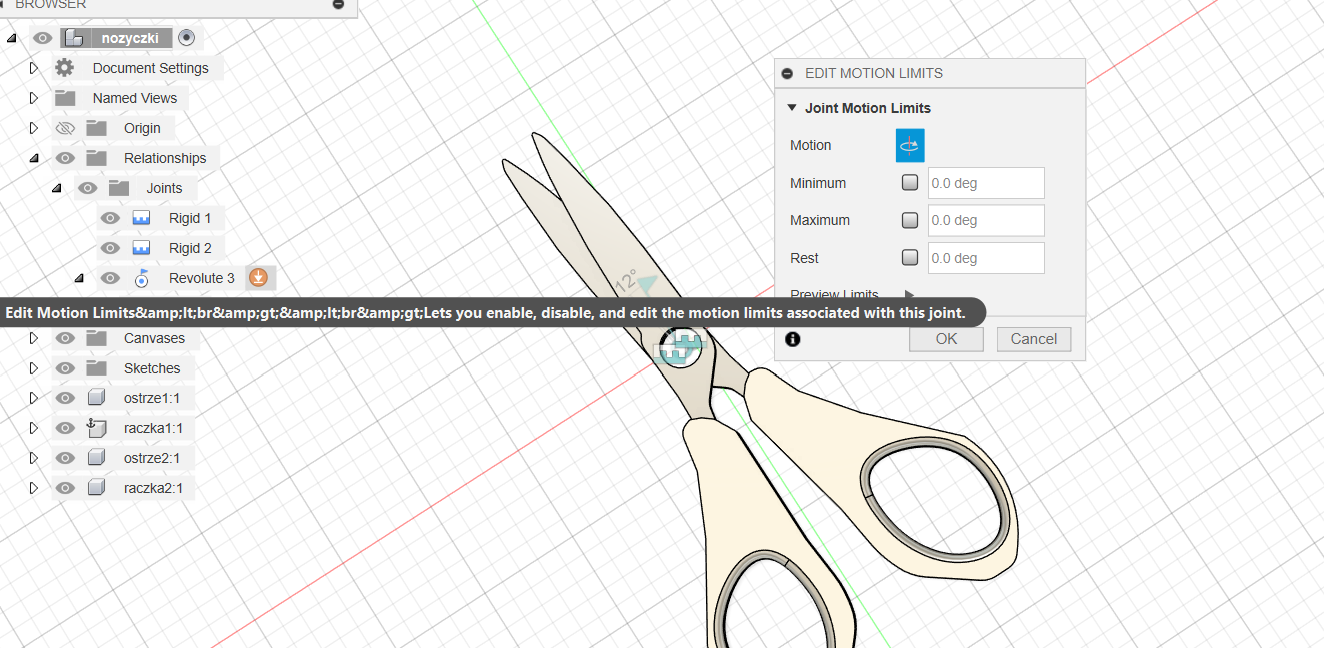Click the Revolute 3 joint icon in browser

[141, 278]
